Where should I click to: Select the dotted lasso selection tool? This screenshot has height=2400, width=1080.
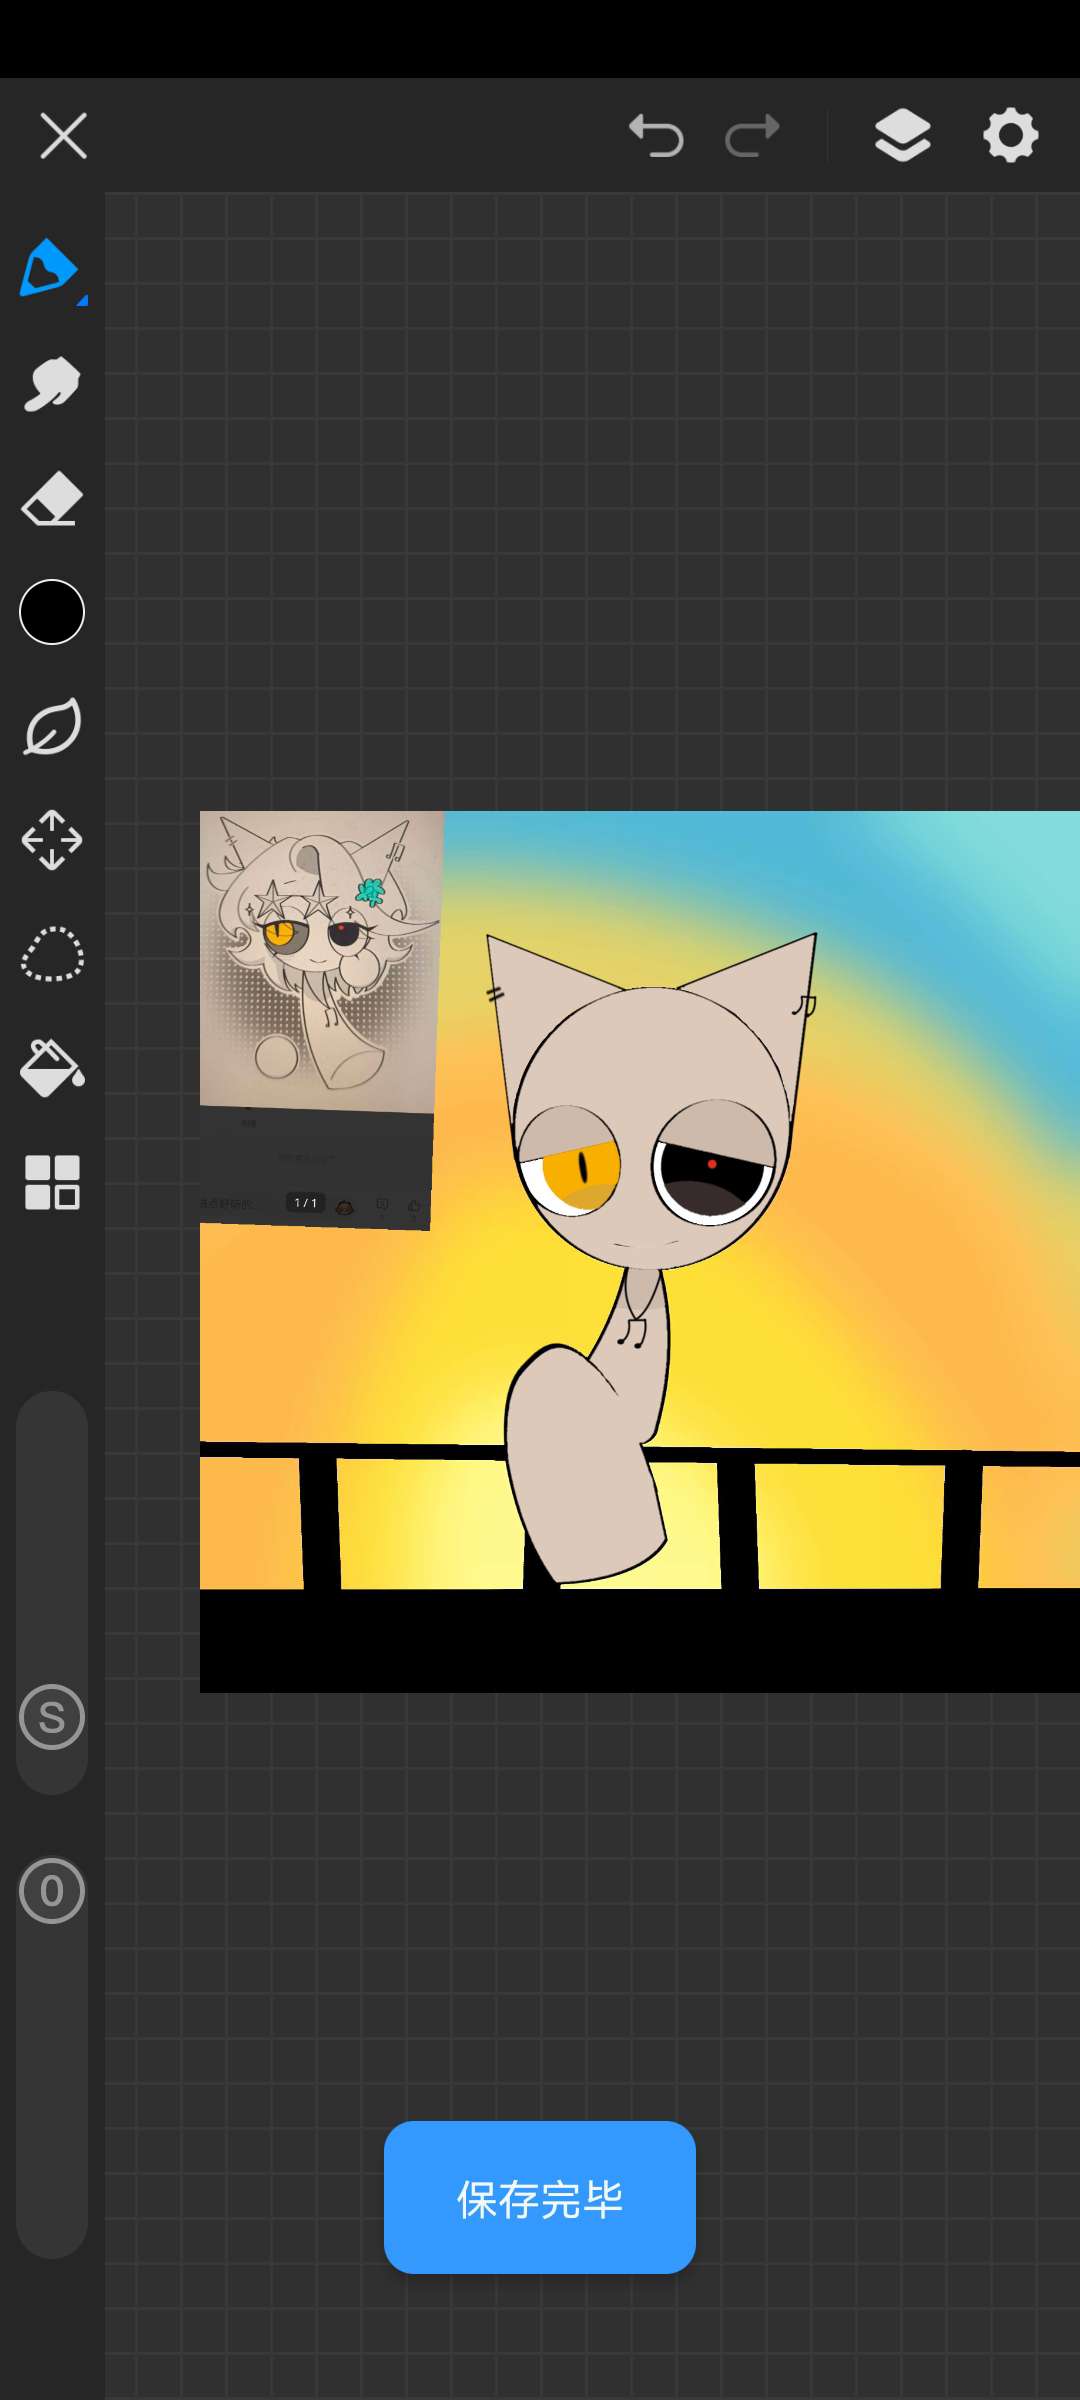[52, 954]
